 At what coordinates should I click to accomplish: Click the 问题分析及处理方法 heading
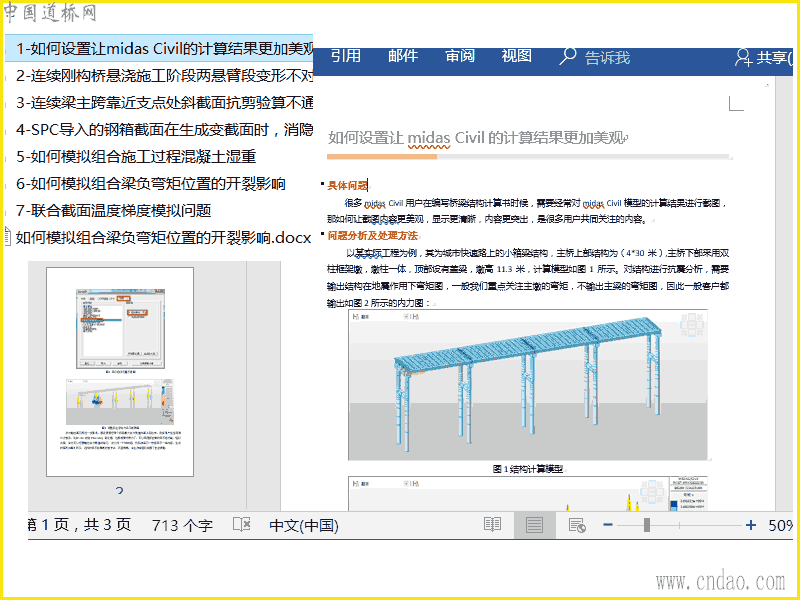click(x=372, y=235)
